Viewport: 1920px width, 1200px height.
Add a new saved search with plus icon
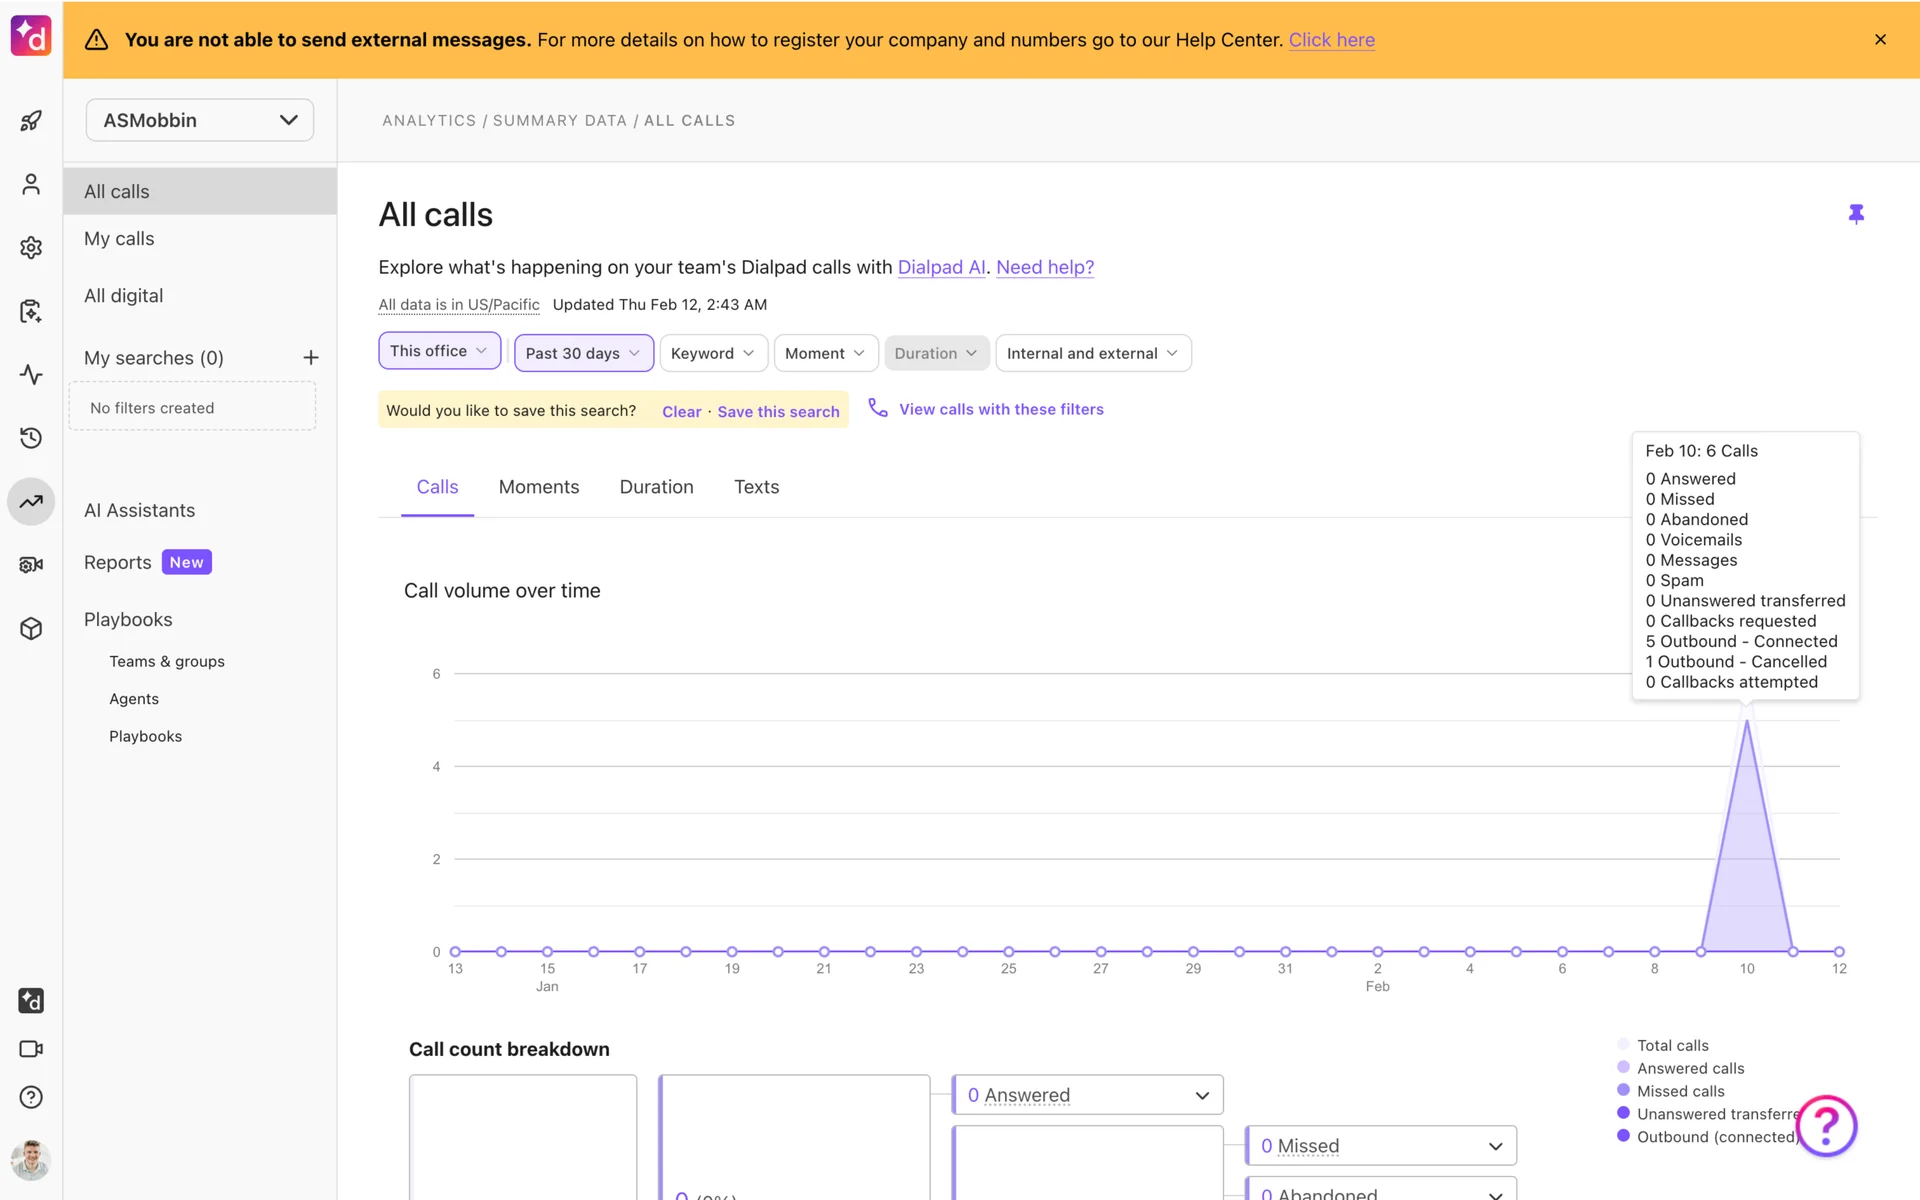[x=311, y=358]
